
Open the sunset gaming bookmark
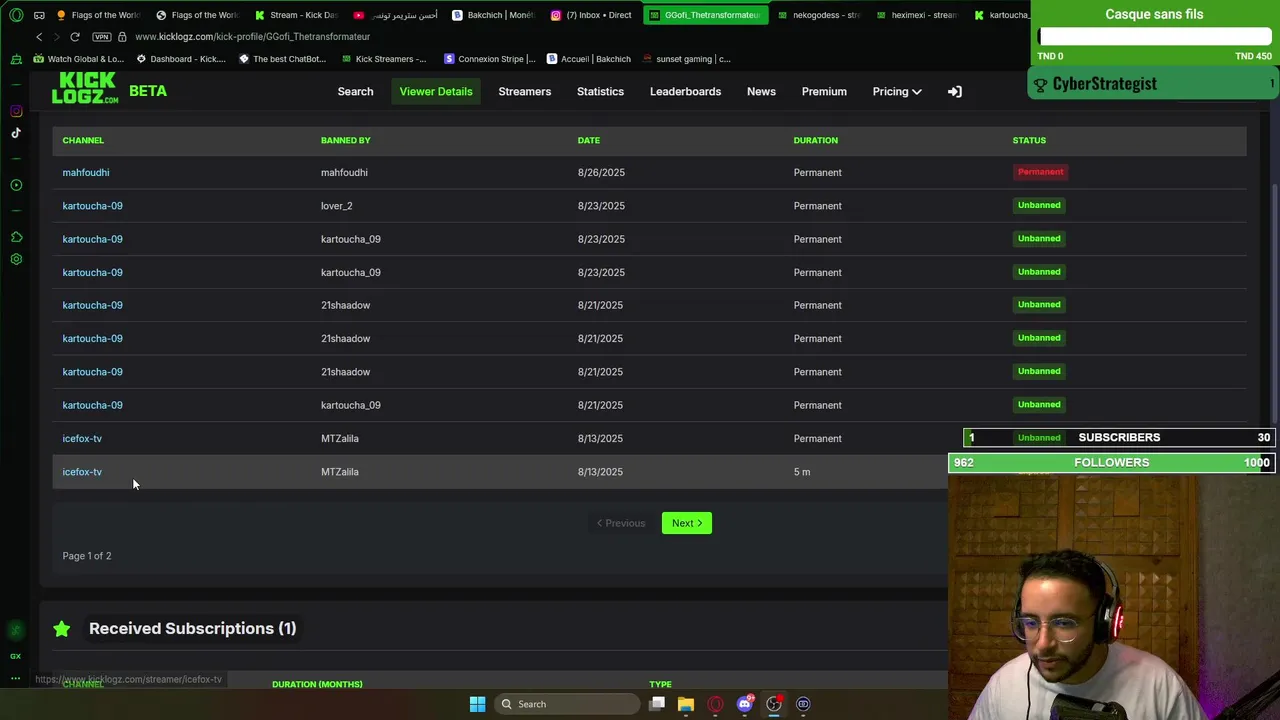(687, 59)
